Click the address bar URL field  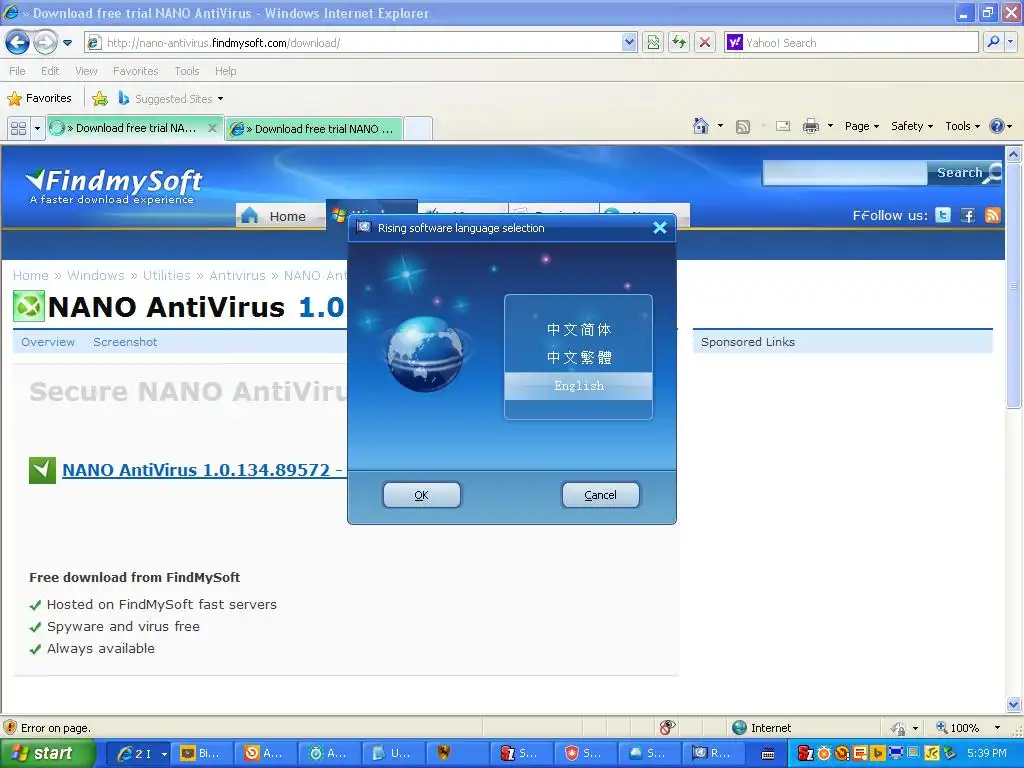[353, 43]
